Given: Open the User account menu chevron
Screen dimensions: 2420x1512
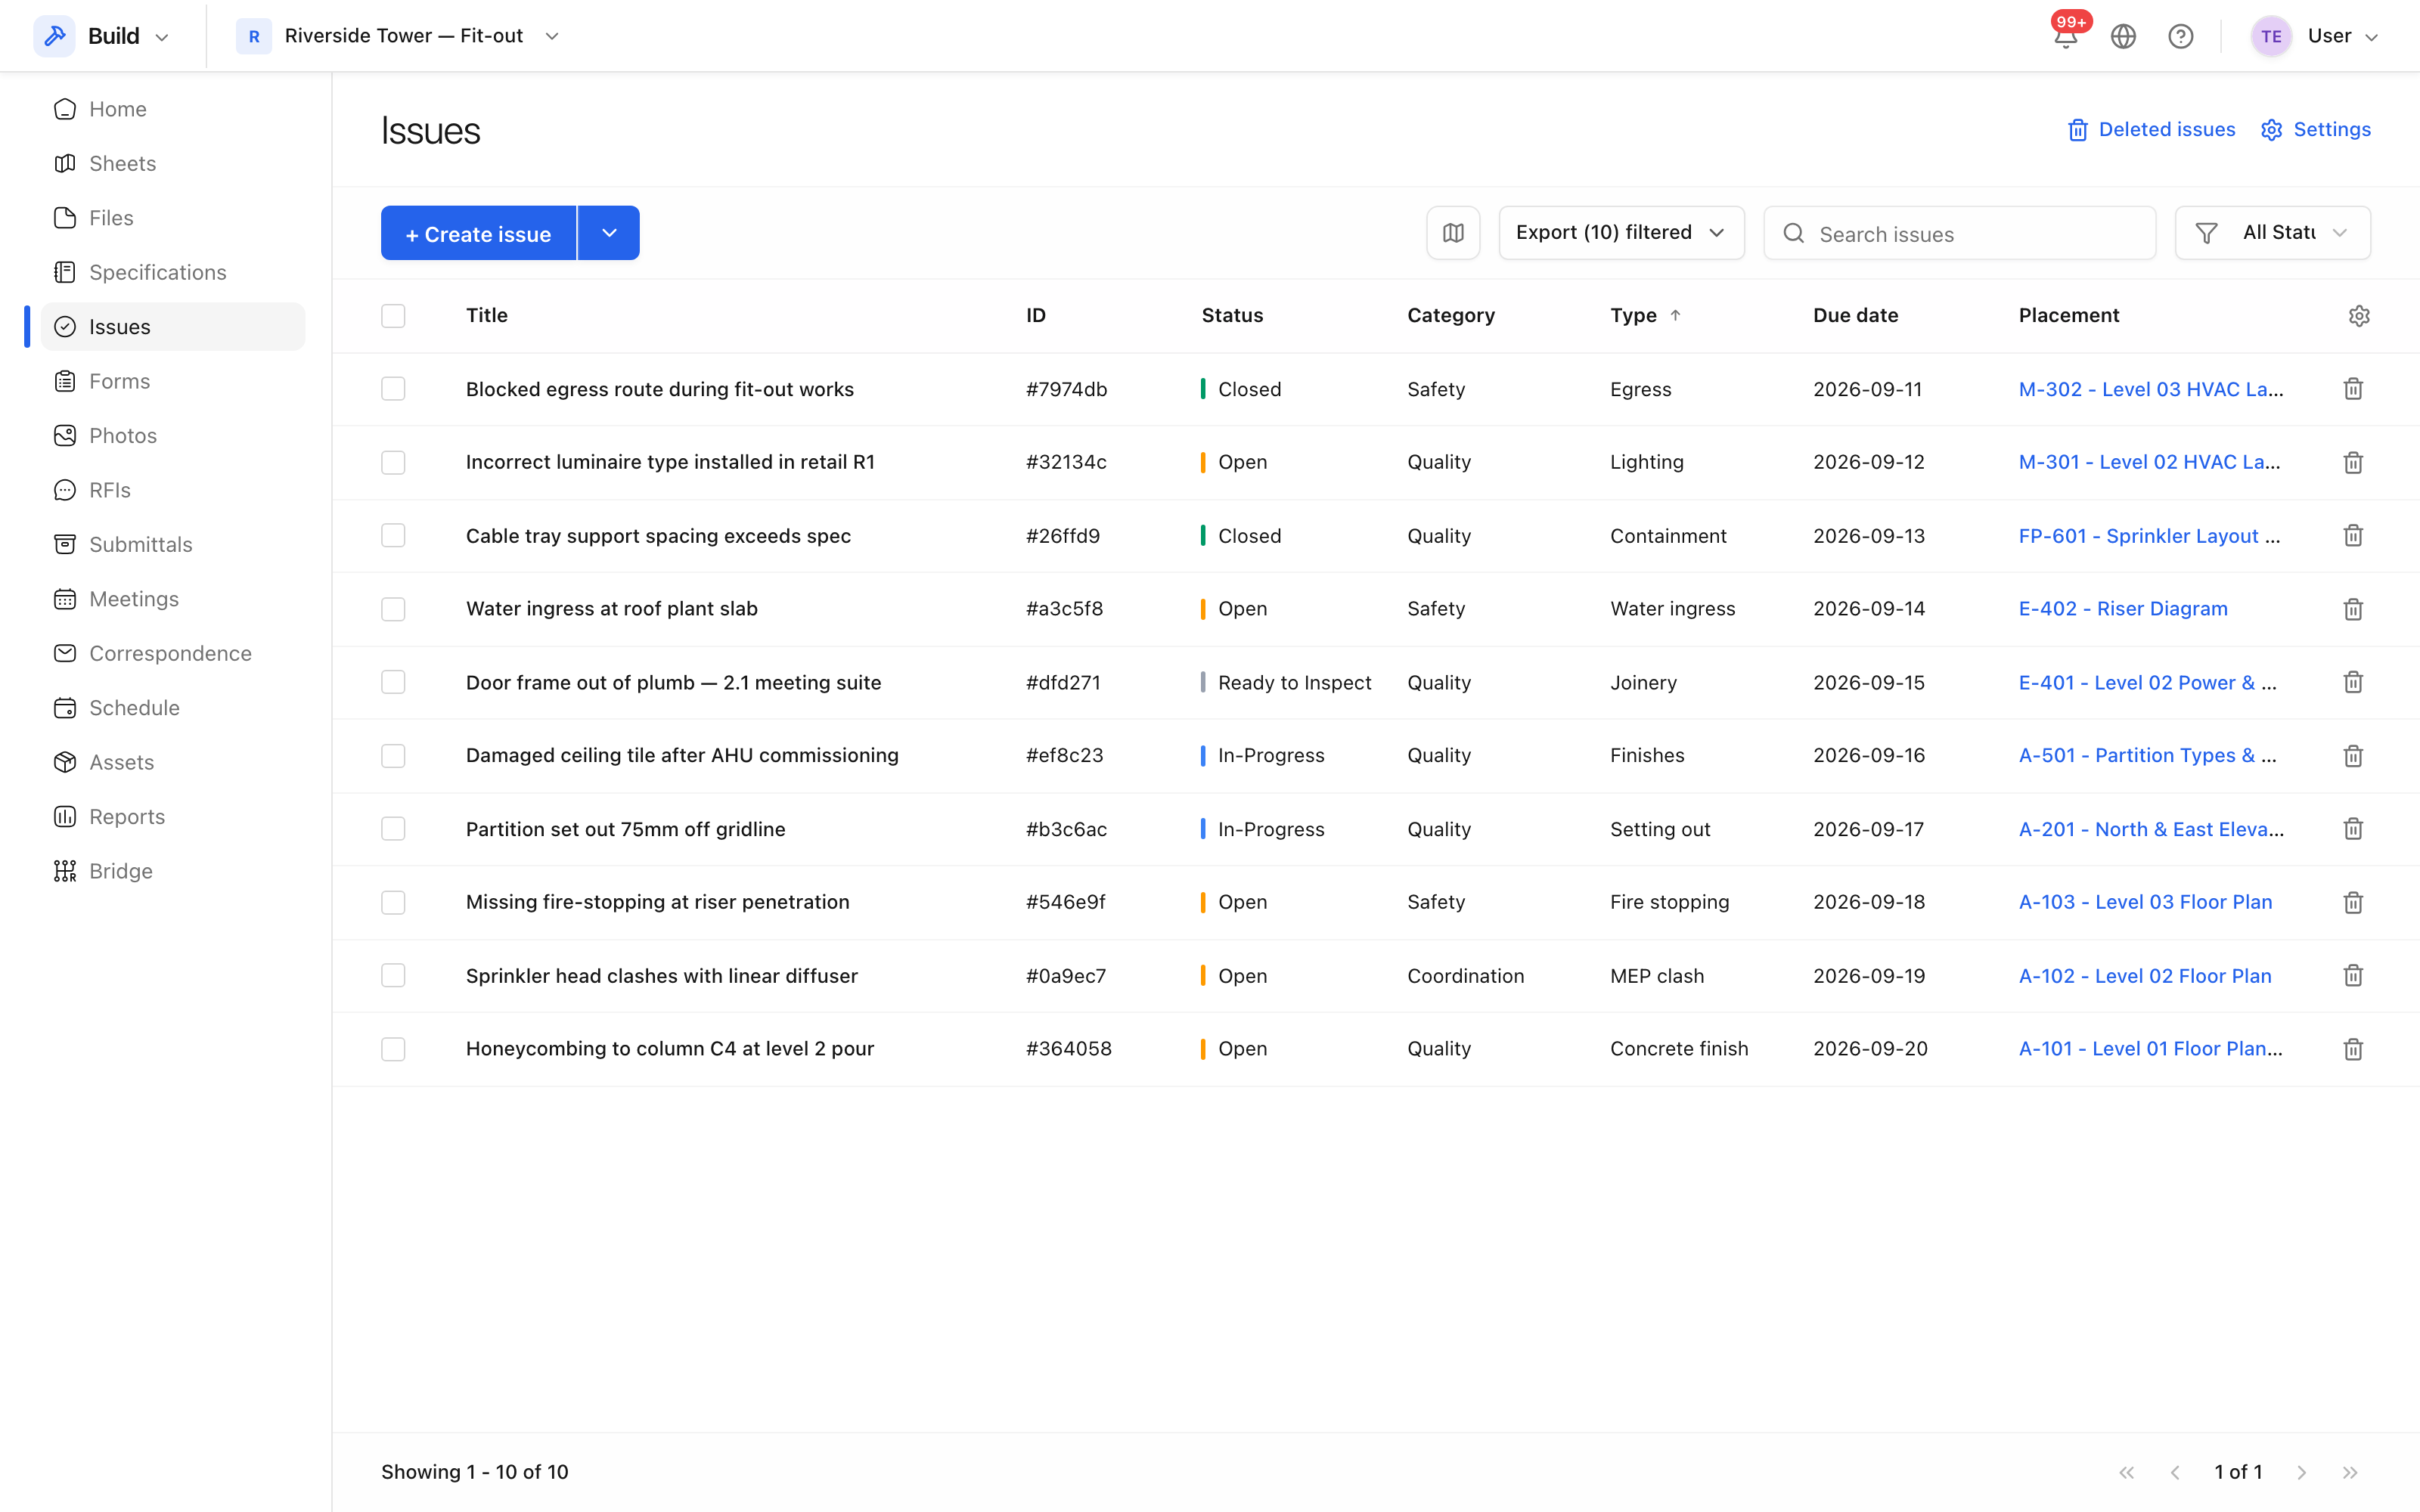Looking at the screenshot, I should [x=2371, y=37].
